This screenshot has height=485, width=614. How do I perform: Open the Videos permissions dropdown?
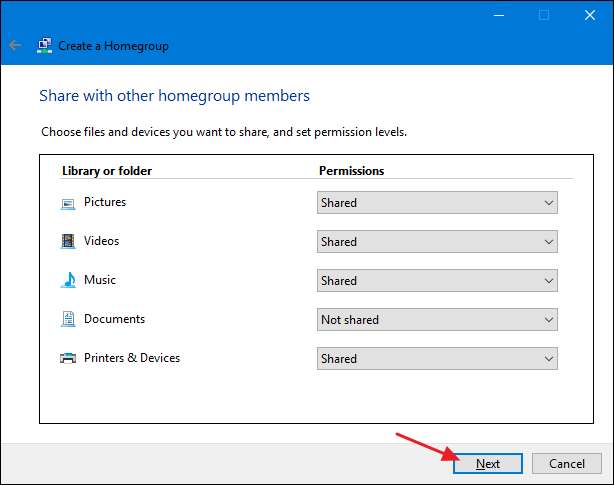[x=436, y=242]
